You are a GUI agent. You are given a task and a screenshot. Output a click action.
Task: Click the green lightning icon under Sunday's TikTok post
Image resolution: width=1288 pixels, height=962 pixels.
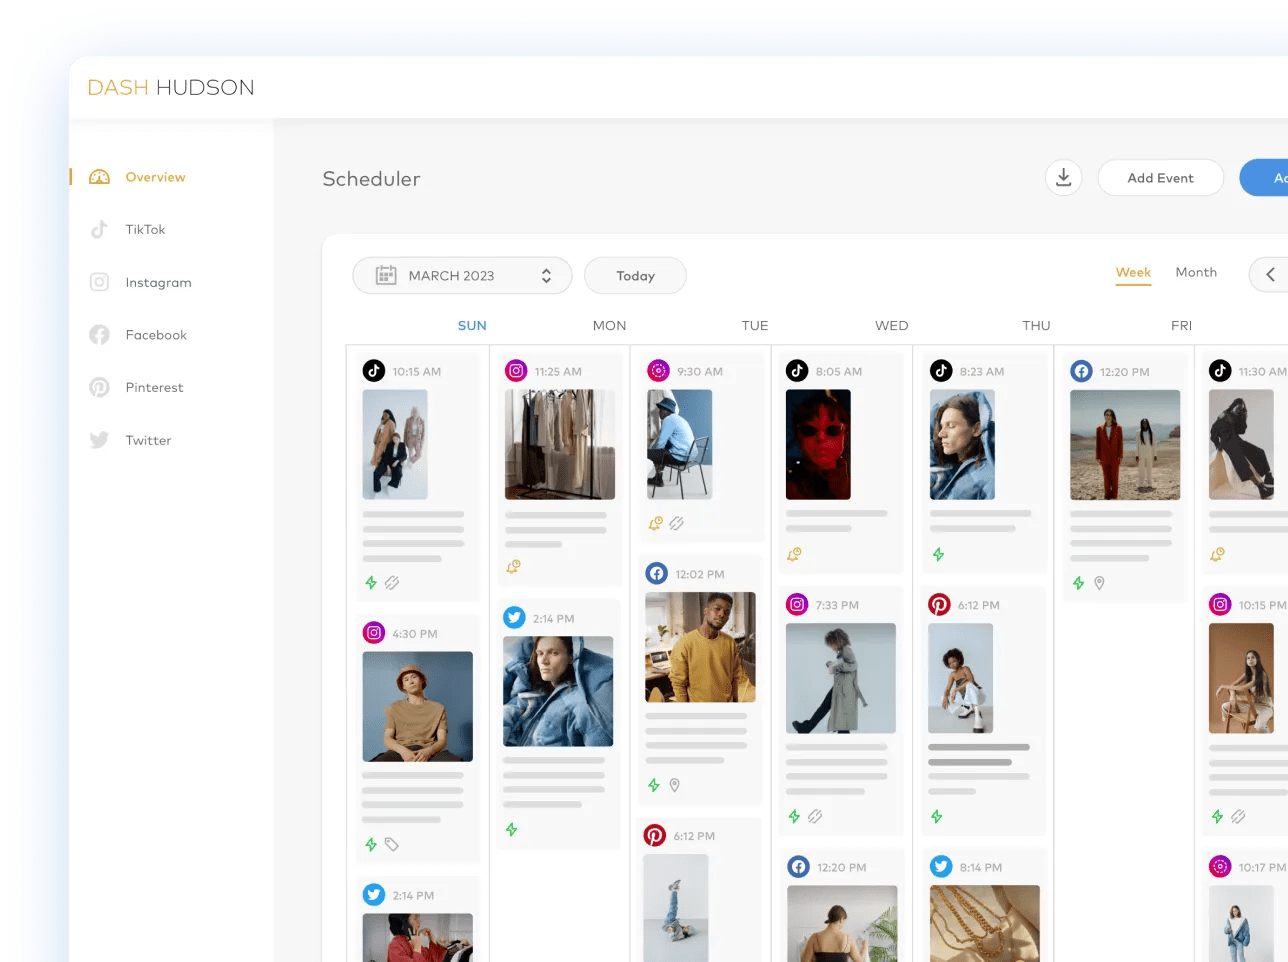click(370, 582)
